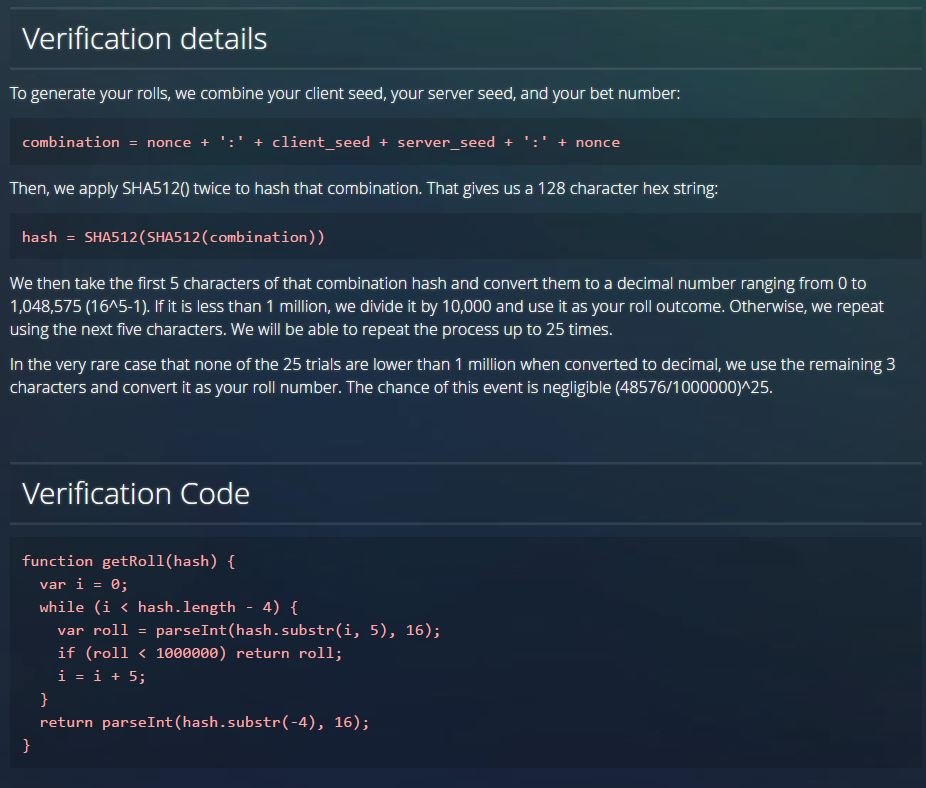Click the "hash = SHA512(SHA512(combination))" code line
This screenshot has height=788, width=926.
pos(173,237)
